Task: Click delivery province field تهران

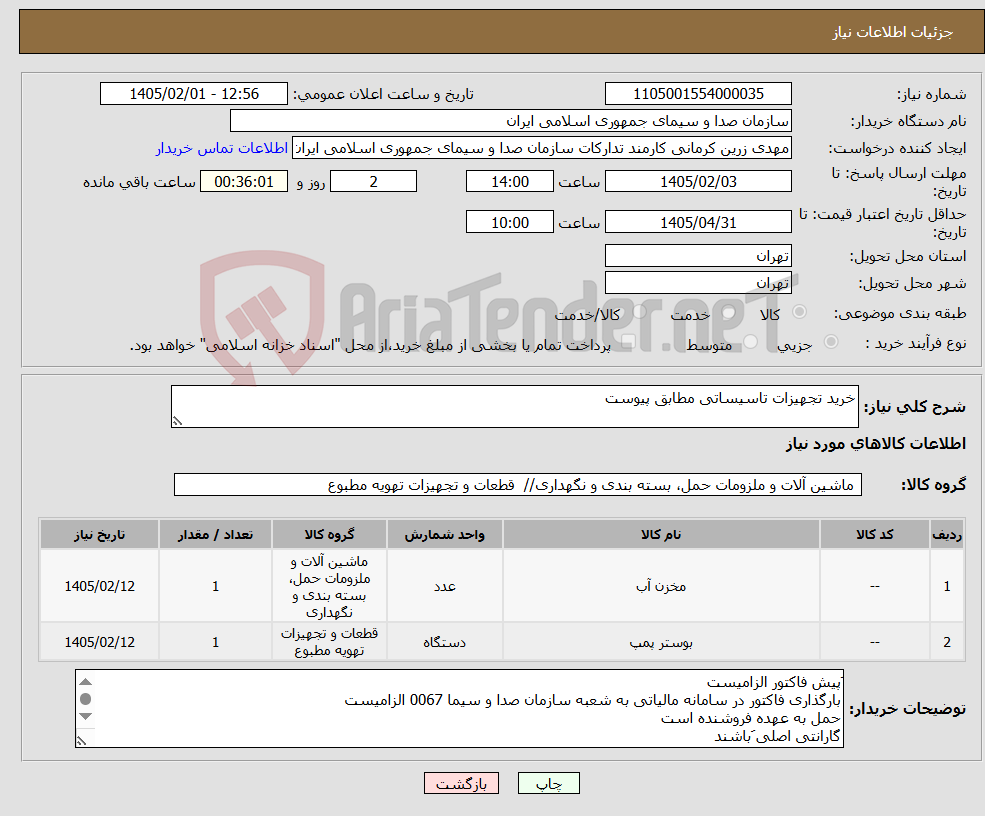Action: point(698,256)
